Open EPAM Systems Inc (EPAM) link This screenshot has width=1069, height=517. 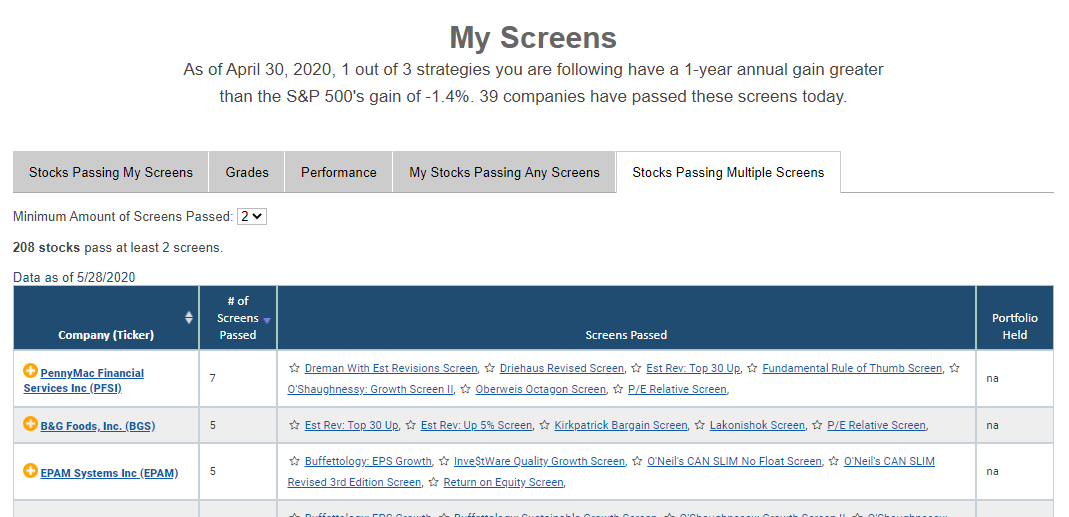click(x=109, y=473)
